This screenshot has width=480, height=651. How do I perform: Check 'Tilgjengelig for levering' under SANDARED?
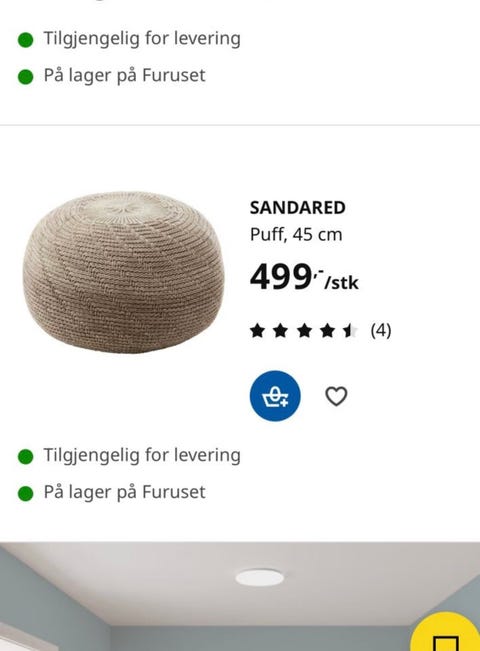click(x=142, y=455)
